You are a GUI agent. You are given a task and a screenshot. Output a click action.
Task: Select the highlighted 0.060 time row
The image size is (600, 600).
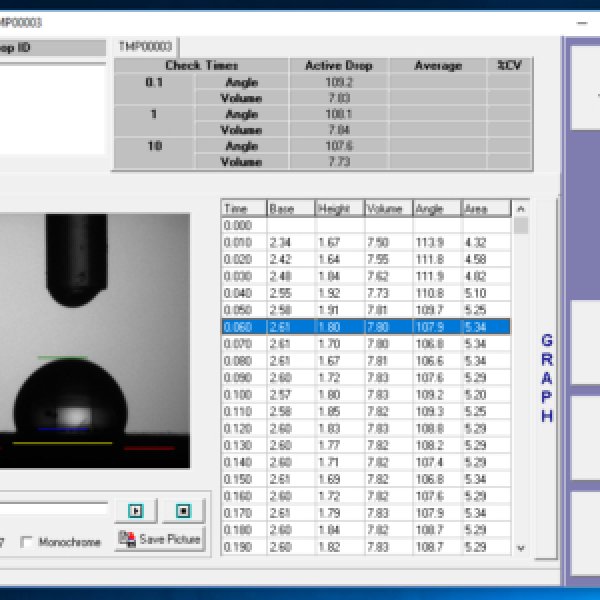366,327
